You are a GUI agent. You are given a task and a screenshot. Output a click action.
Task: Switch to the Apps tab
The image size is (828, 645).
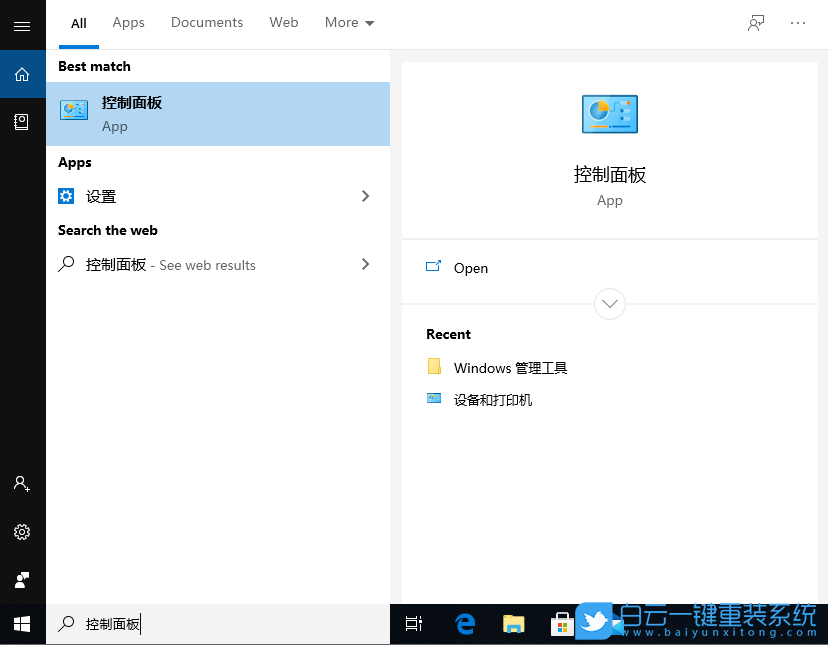(128, 22)
